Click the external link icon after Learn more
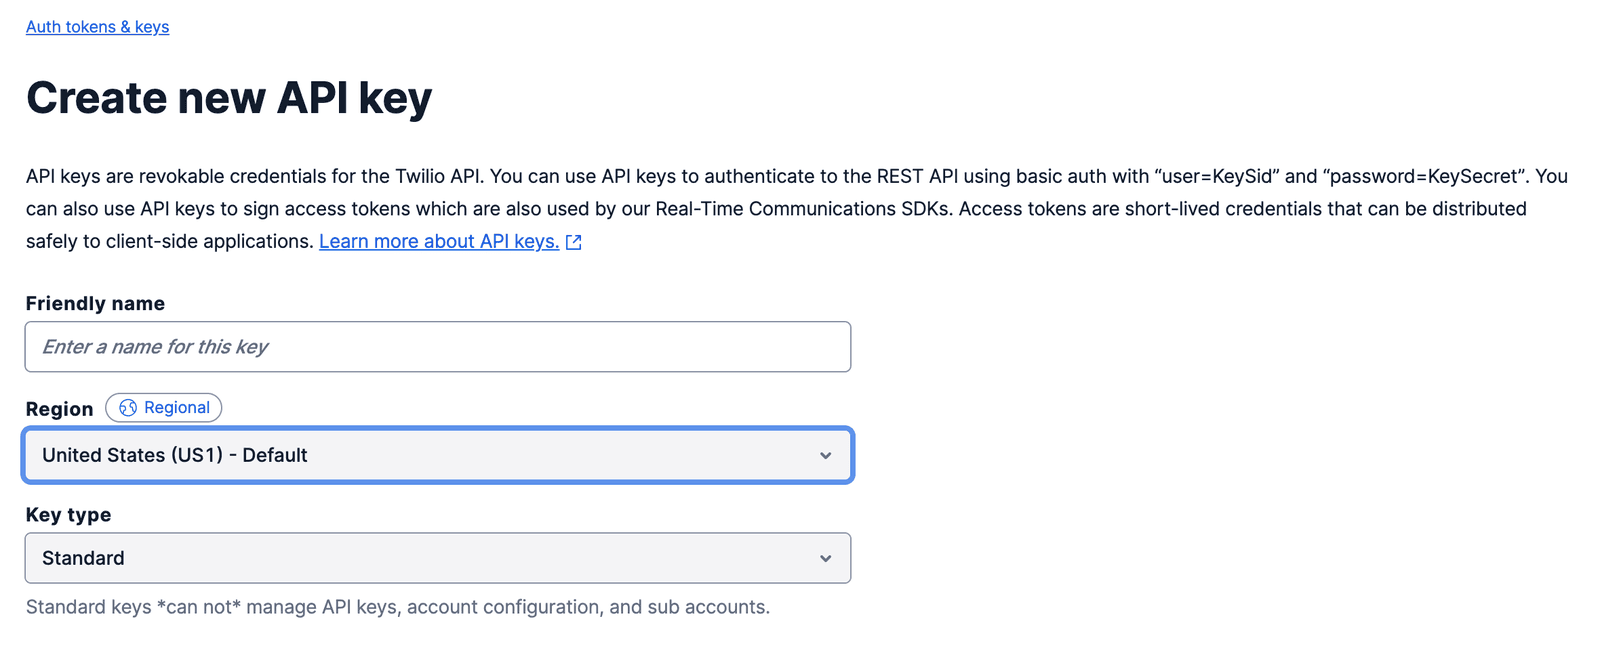This screenshot has height=665, width=1600. 574,242
